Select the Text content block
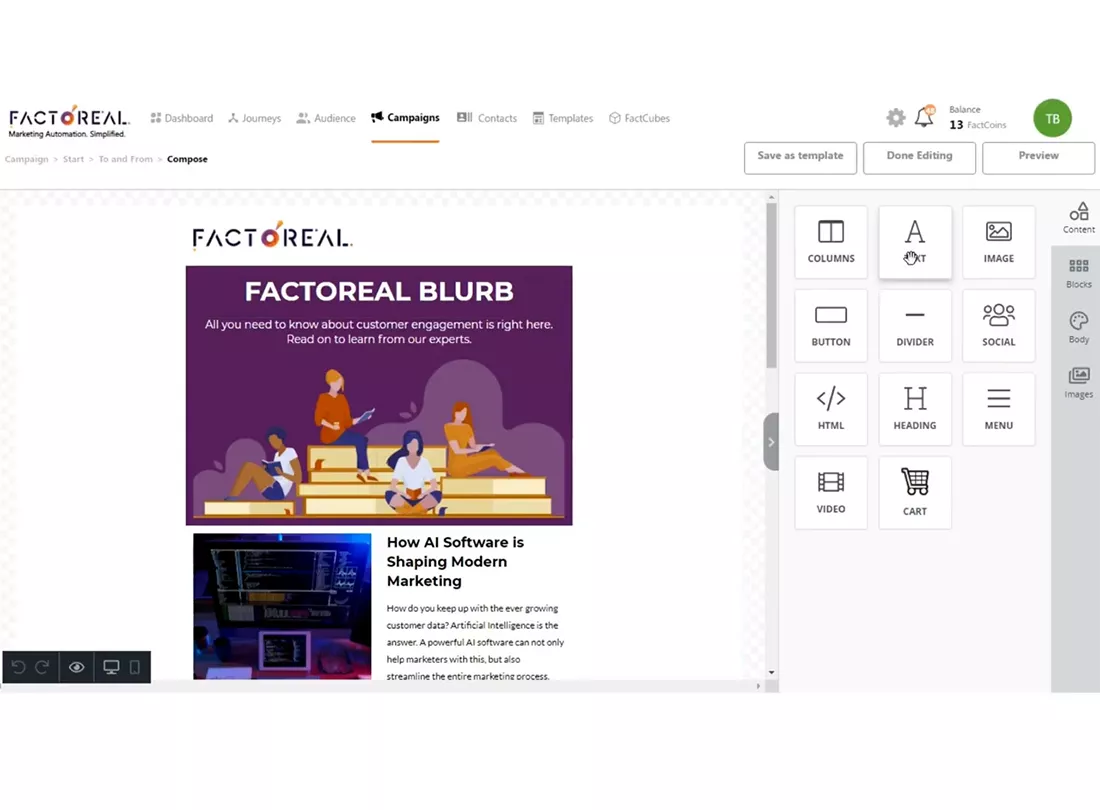 point(915,242)
